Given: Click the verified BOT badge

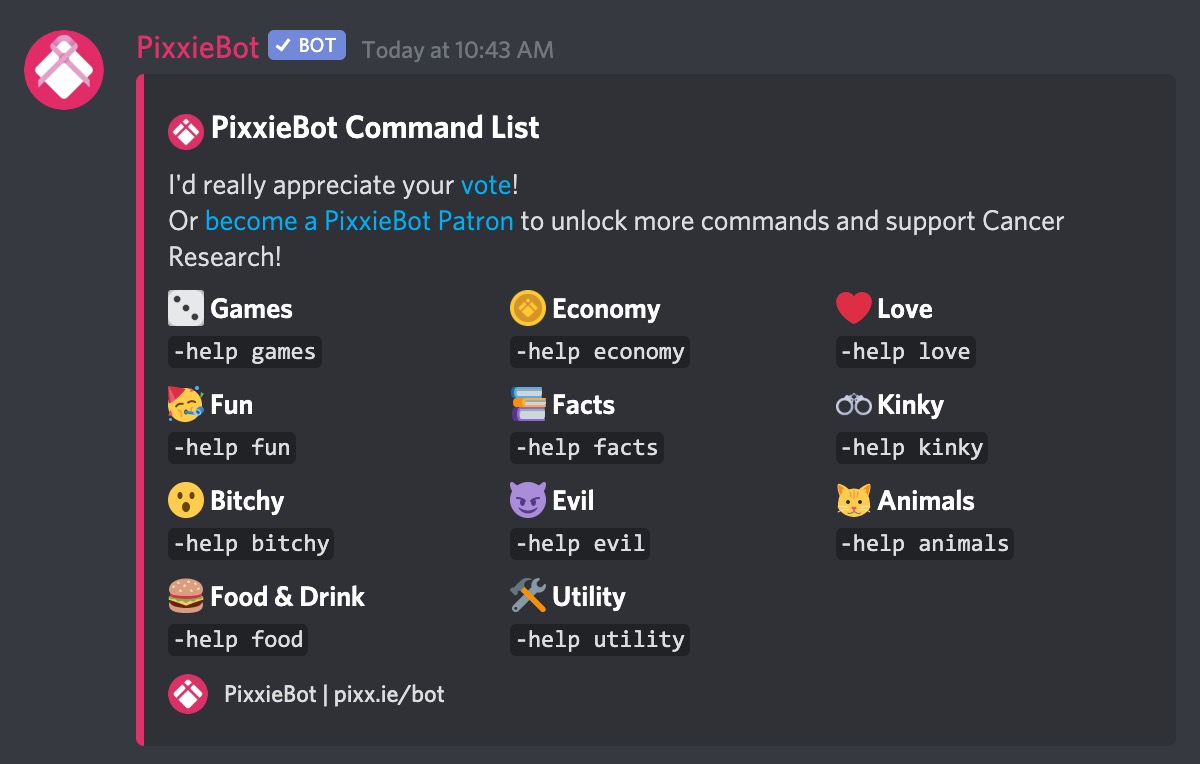Looking at the screenshot, I should pyautogui.click(x=307, y=45).
